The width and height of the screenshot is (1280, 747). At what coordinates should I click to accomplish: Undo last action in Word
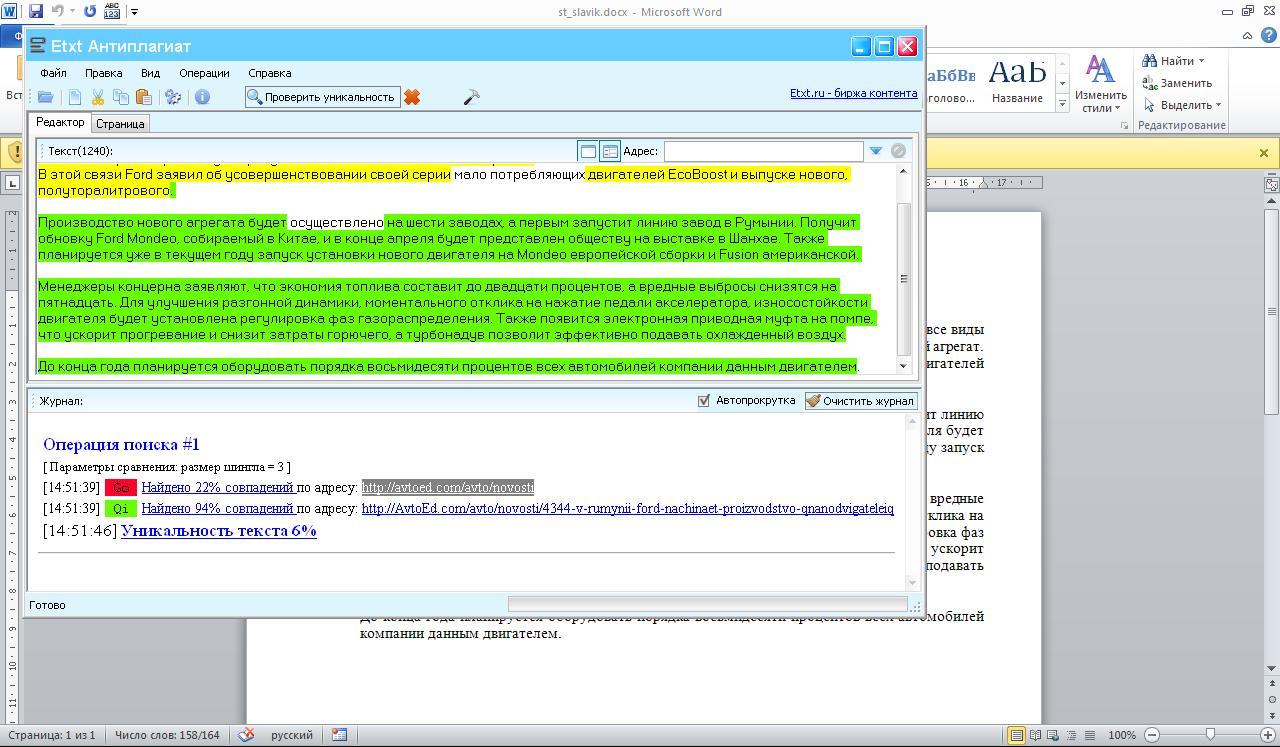(x=58, y=12)
